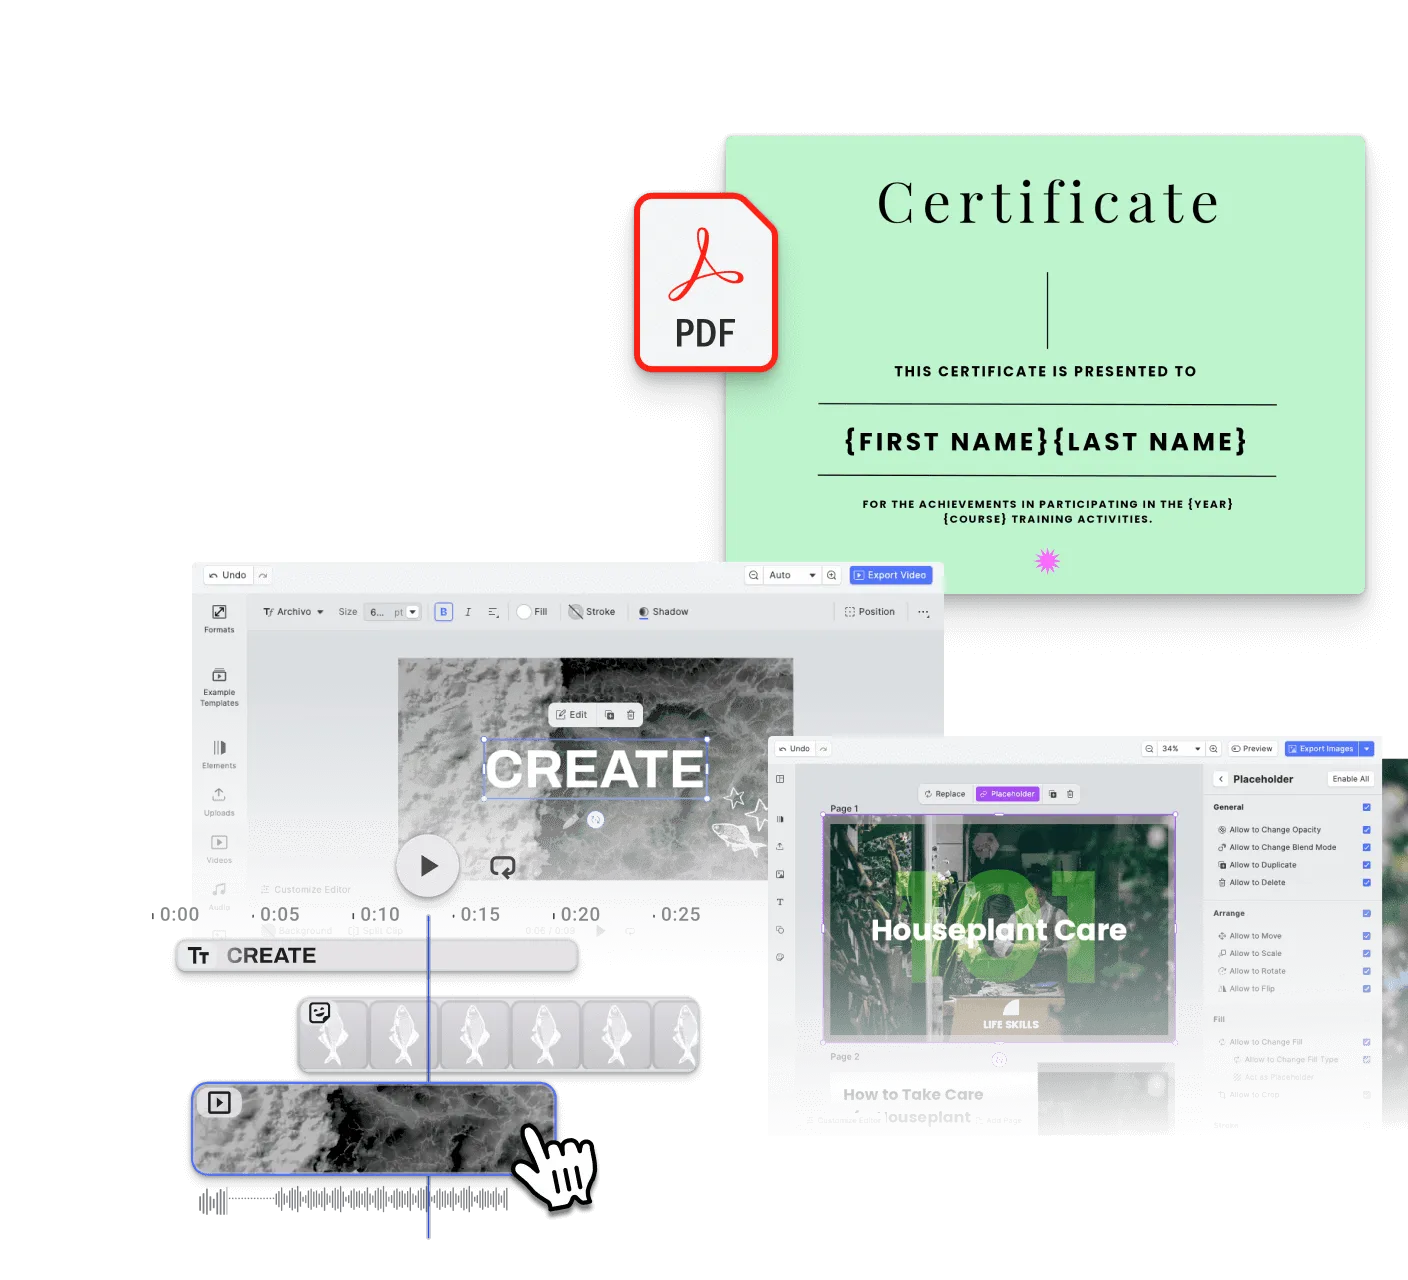Open the Position menu
This screenshot has height=1280, width=1408.
tap(870, 612)
